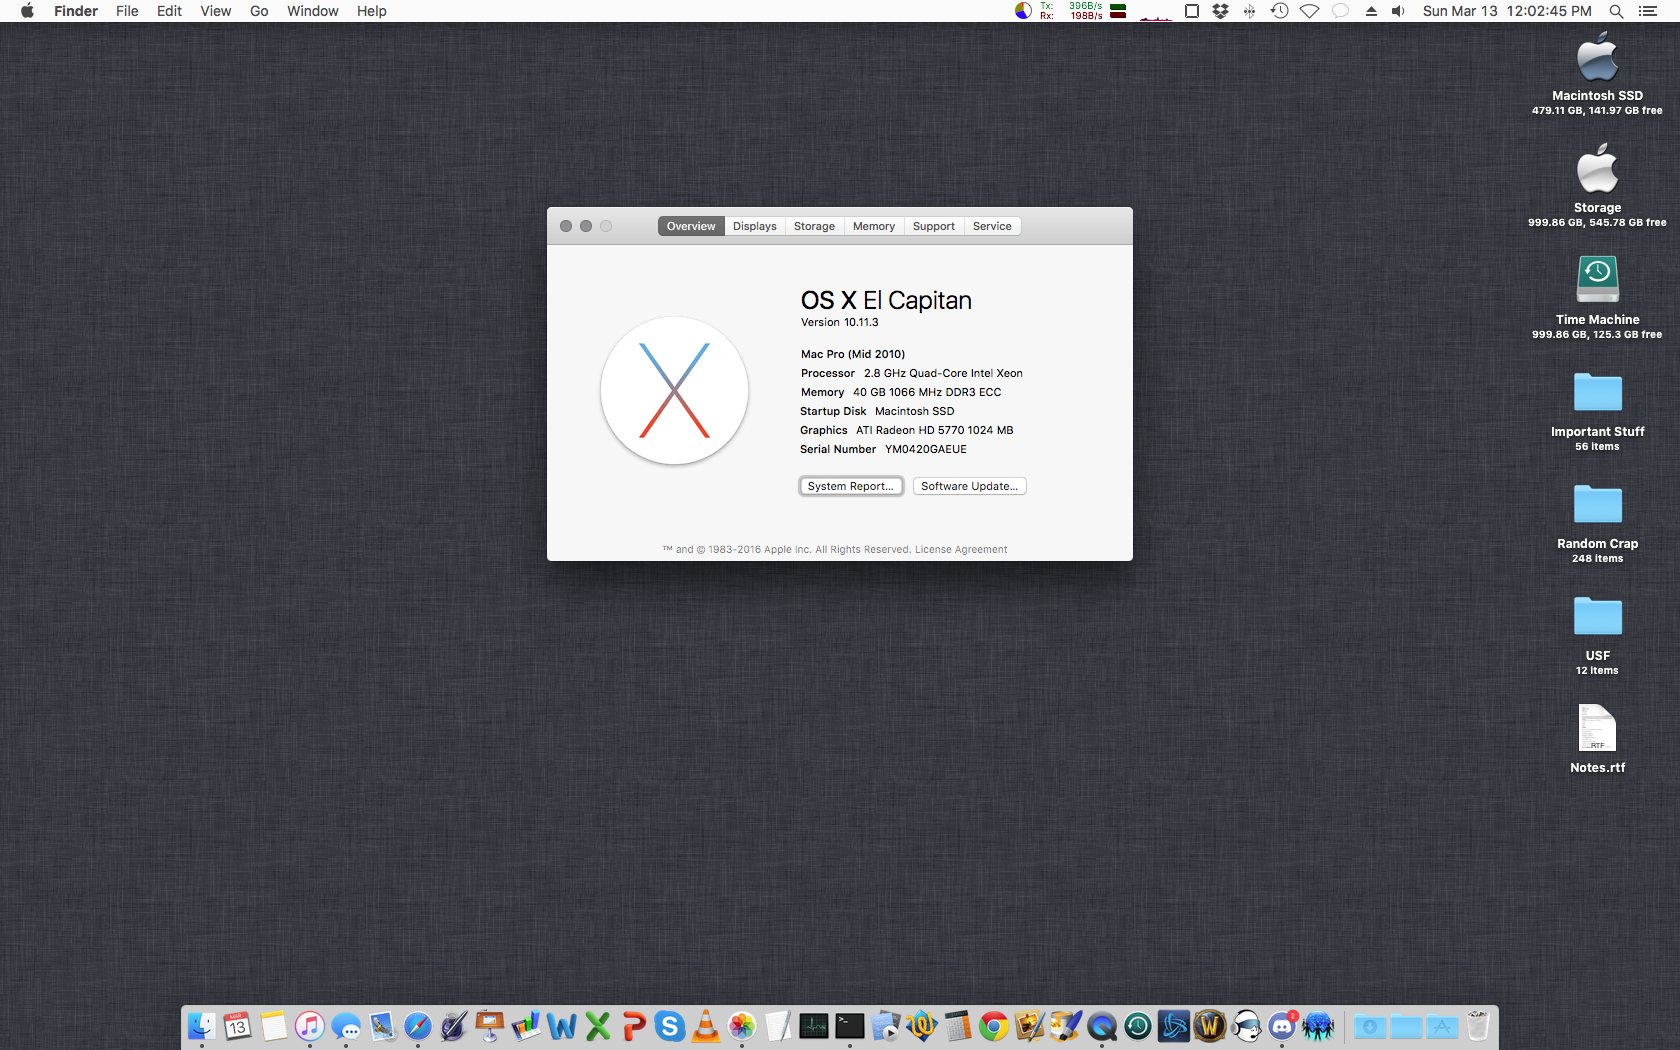This screenshot has height=1050, width=1680.
Task: Select the Overview tab
Action: tap(691, 226)
